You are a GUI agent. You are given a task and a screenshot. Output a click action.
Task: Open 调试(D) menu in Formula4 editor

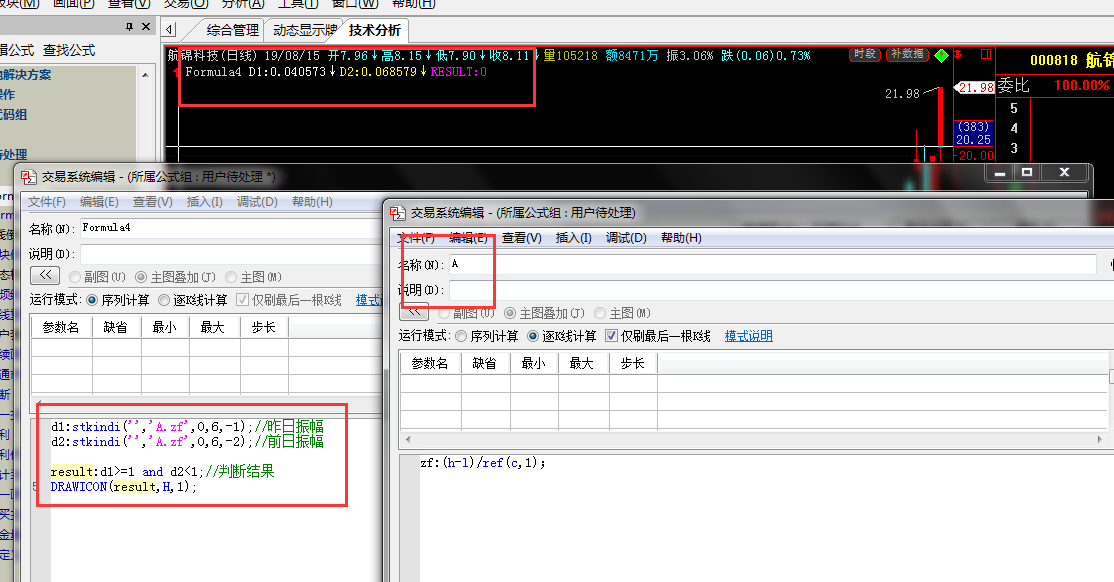257,202
